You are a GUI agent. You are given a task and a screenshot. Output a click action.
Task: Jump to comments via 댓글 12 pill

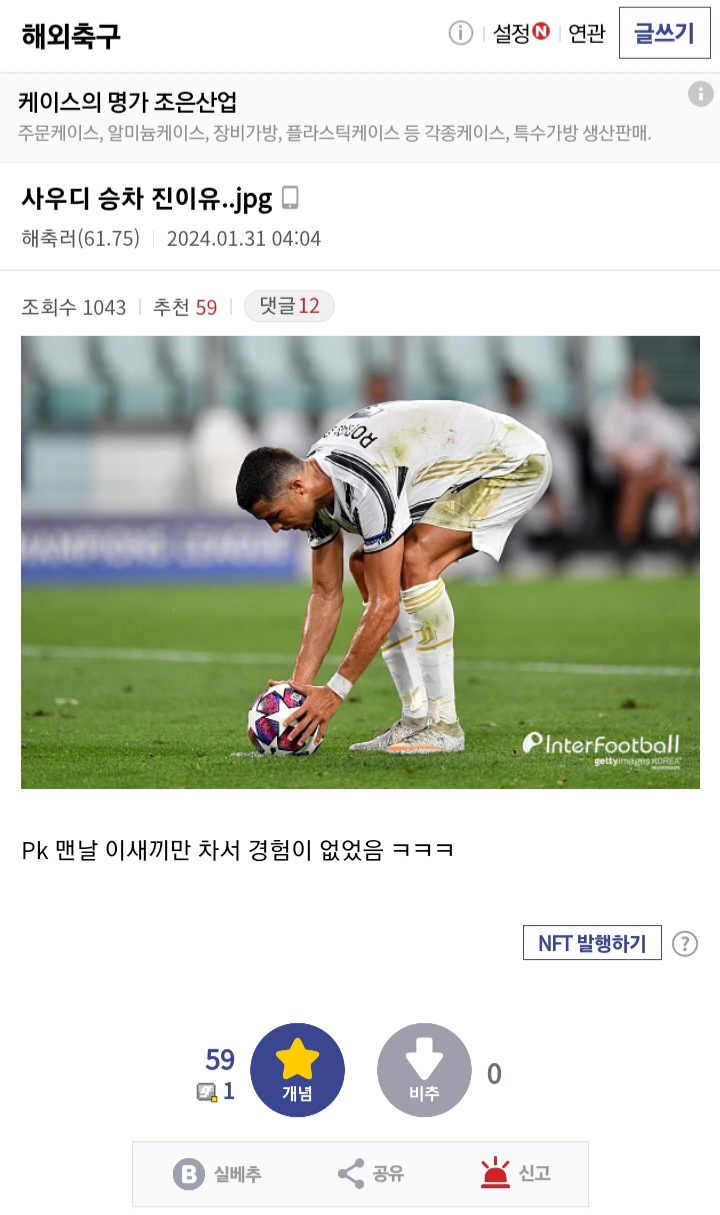click(289, 306)
